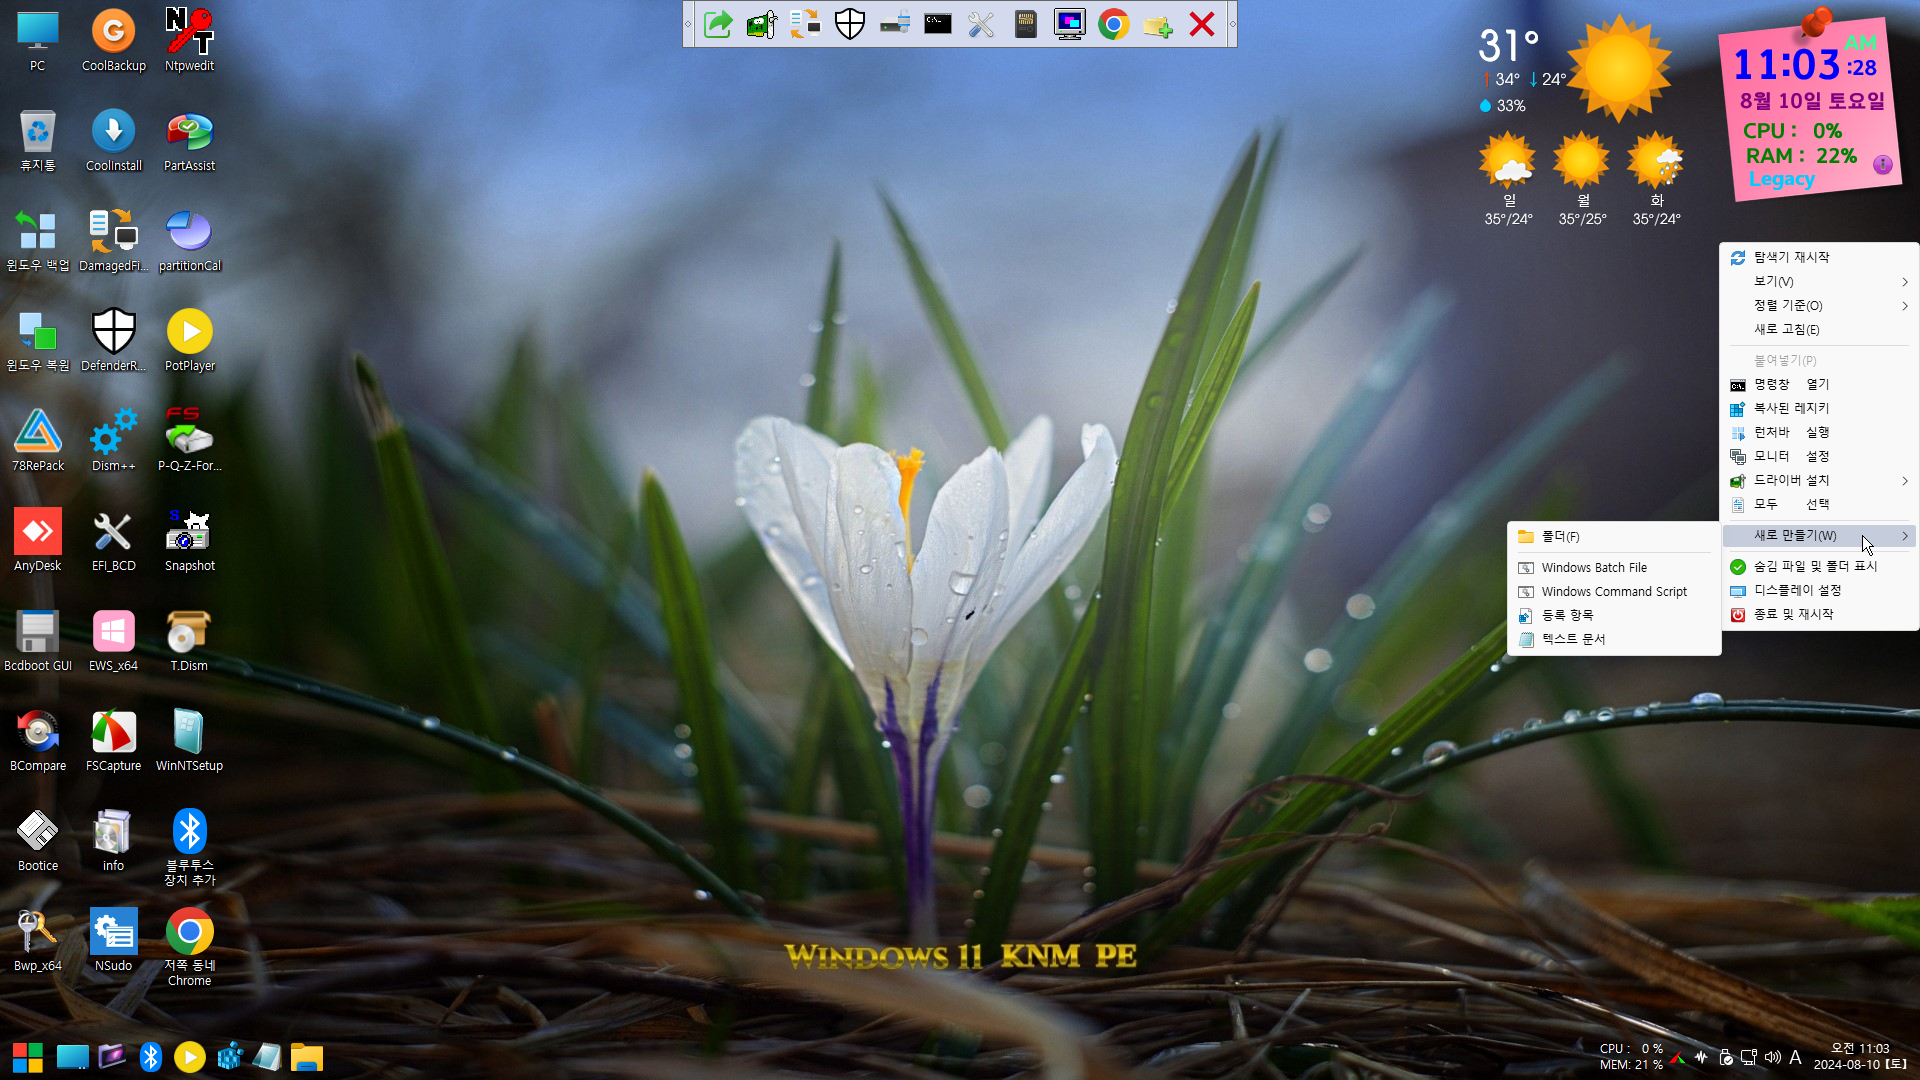
Task: Select the Dism++ desktop icon
Action: tap(113, 441)
